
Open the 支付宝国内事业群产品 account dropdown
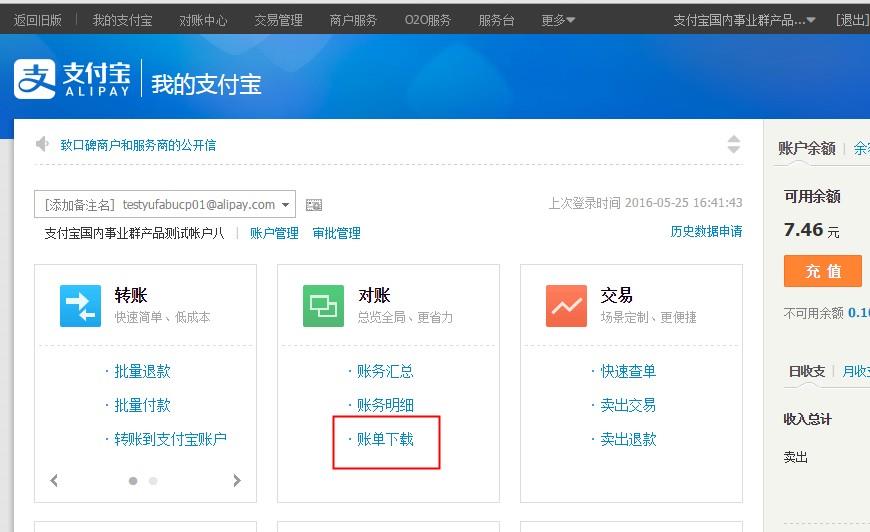[x=744, y=21]
